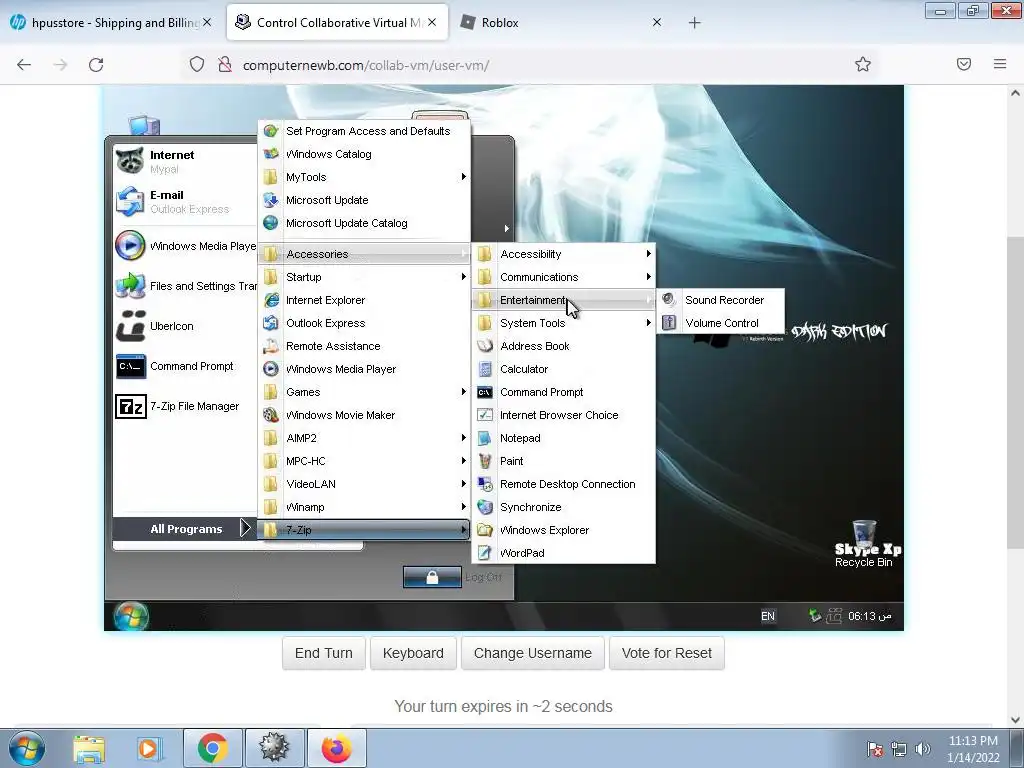Viewport: 1024px width, 768px height.
Task: Click the host volume speaker icon
Action: click(922, 749)
